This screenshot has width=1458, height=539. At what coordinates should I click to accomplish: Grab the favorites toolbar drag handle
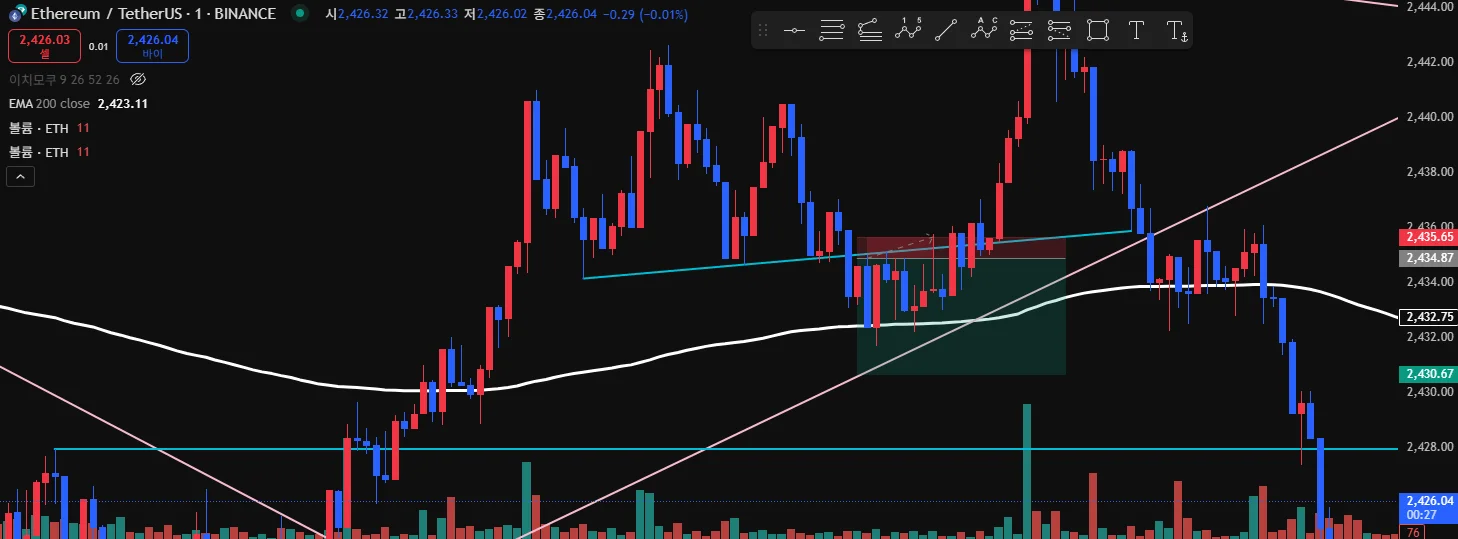click(764, 31)
